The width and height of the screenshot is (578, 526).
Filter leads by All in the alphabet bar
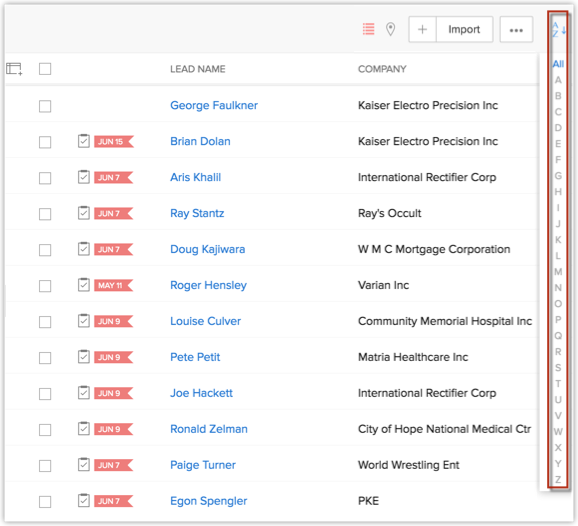tap(558, 64)
